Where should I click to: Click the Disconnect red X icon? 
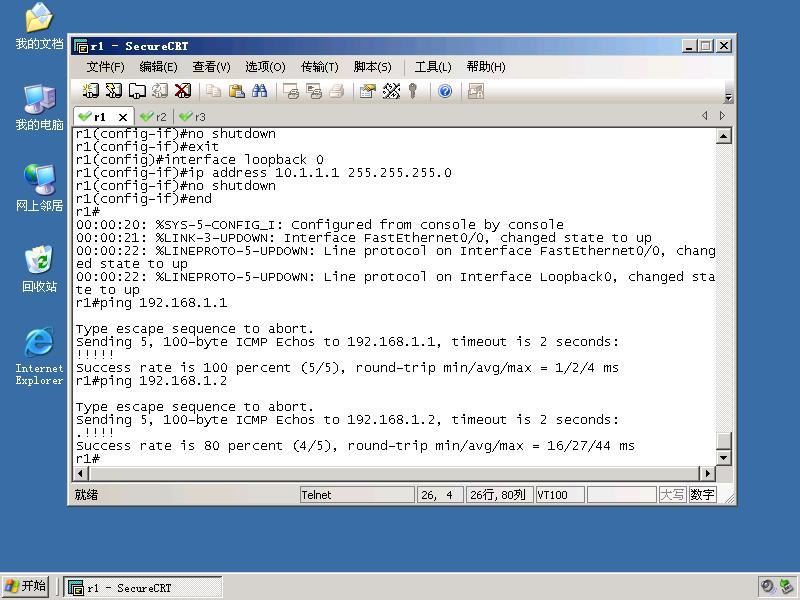183,91
